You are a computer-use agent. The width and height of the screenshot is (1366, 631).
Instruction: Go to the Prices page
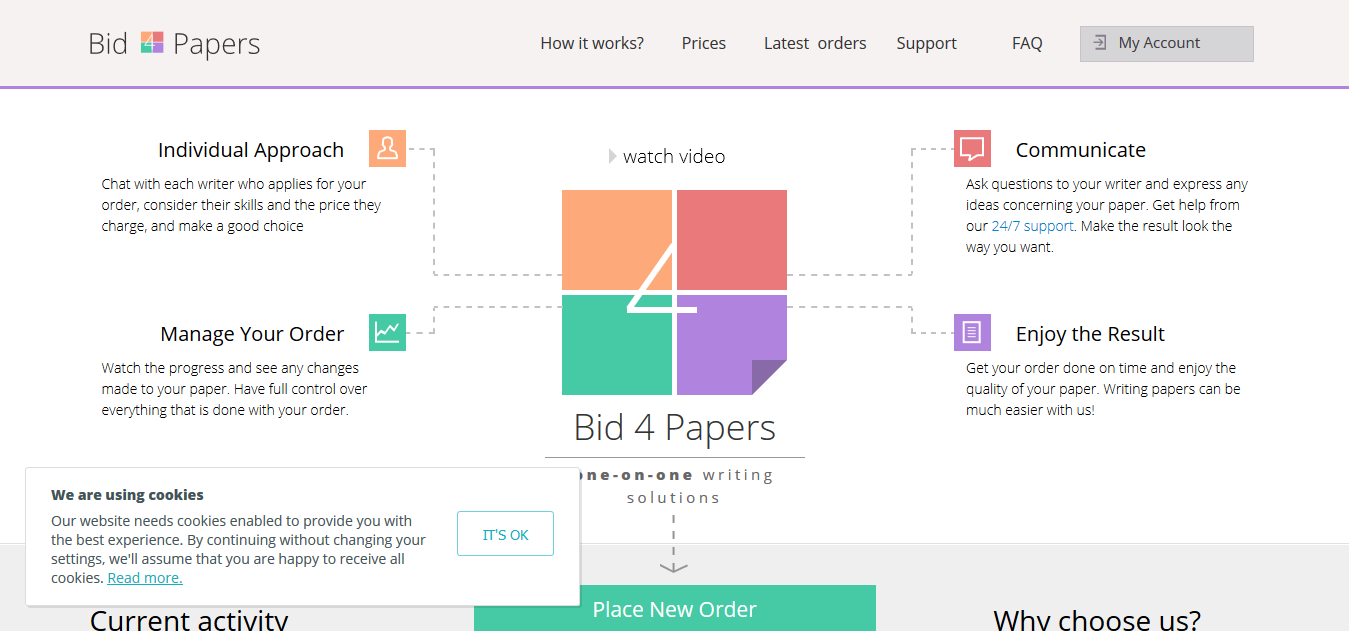704,43
